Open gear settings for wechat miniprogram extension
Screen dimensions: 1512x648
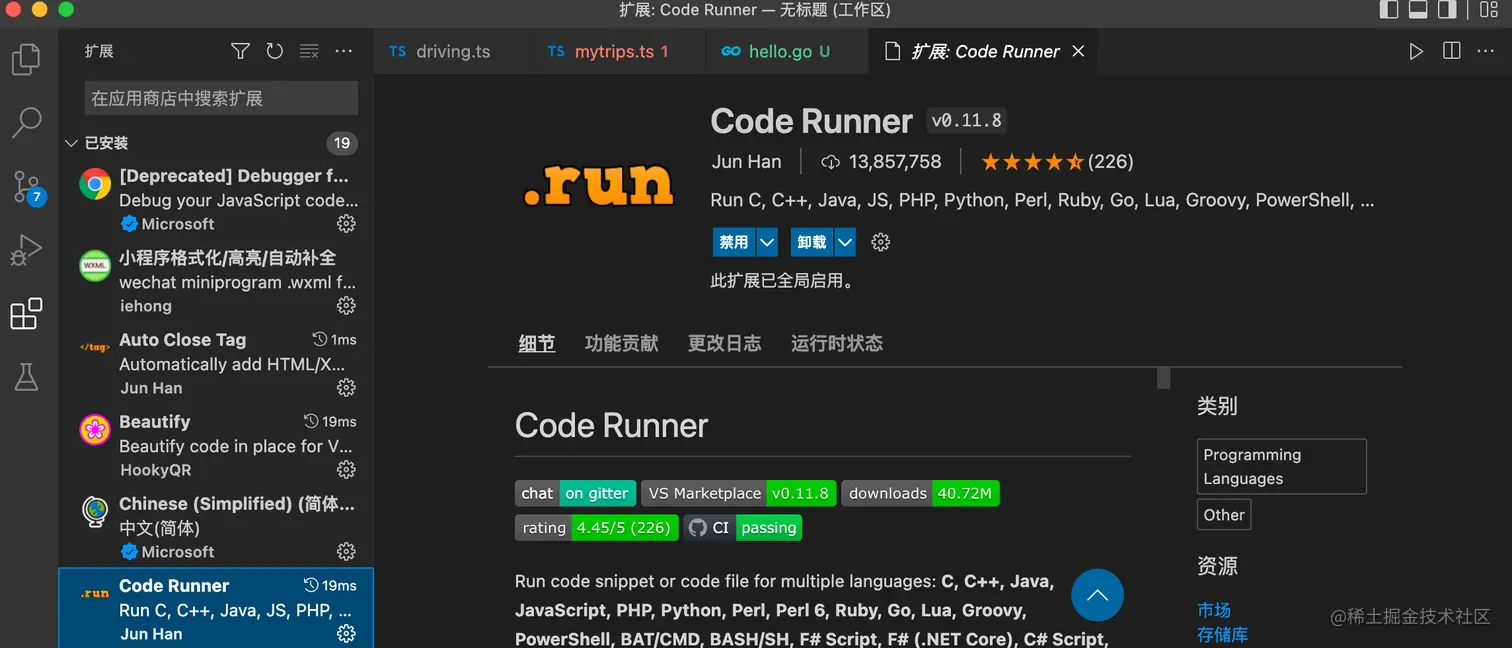coord(346,305)
